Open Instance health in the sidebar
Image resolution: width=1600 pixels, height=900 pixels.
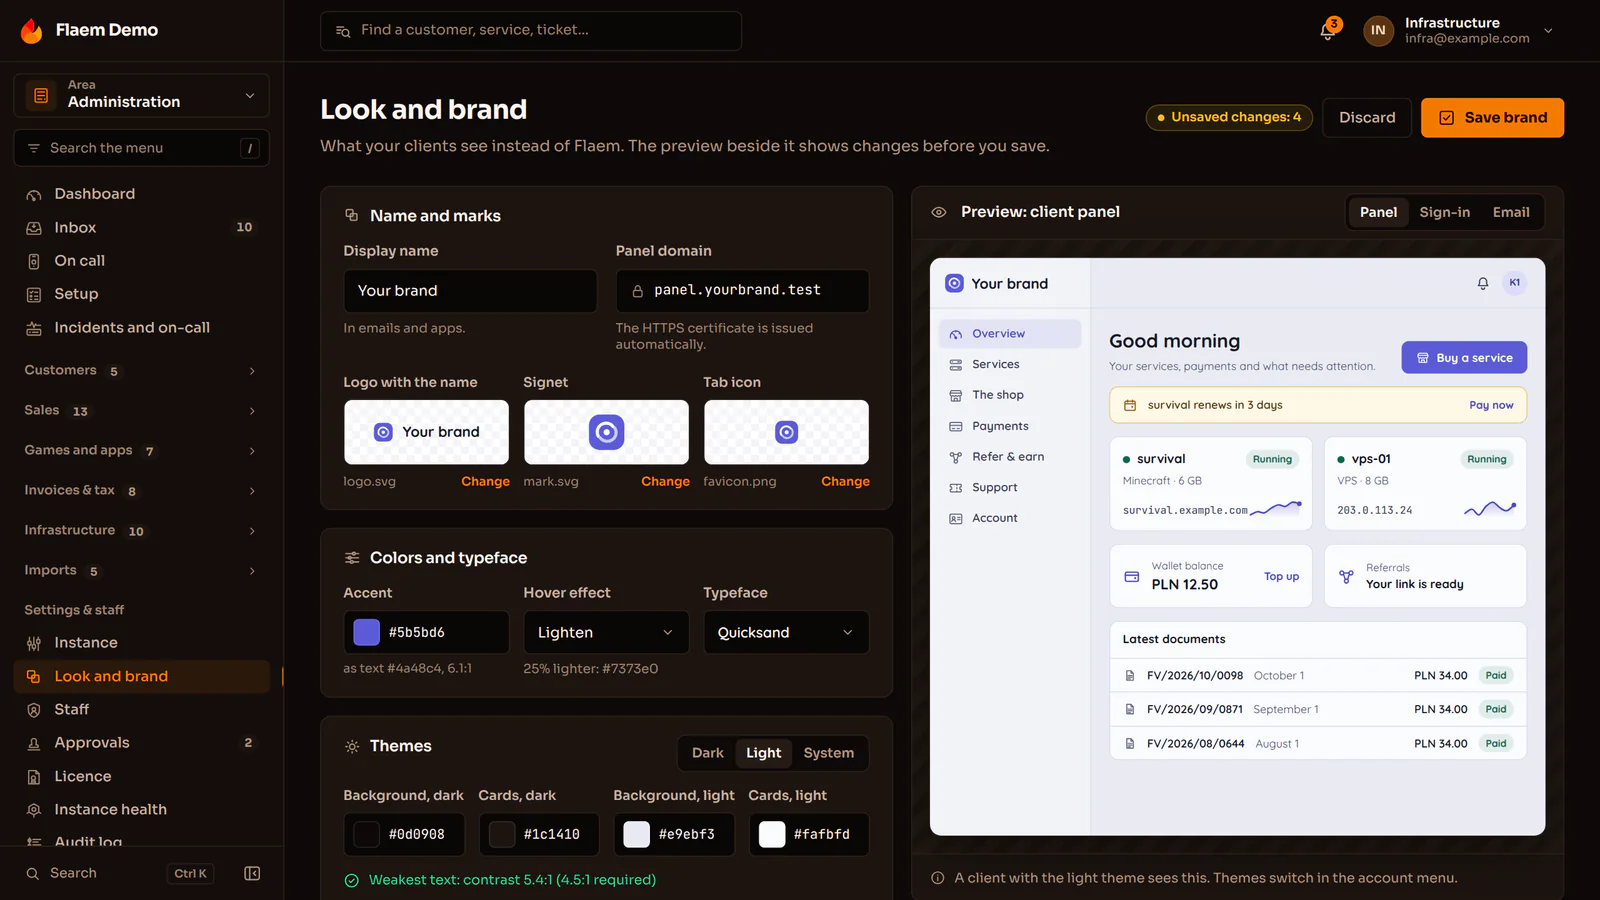141,810
